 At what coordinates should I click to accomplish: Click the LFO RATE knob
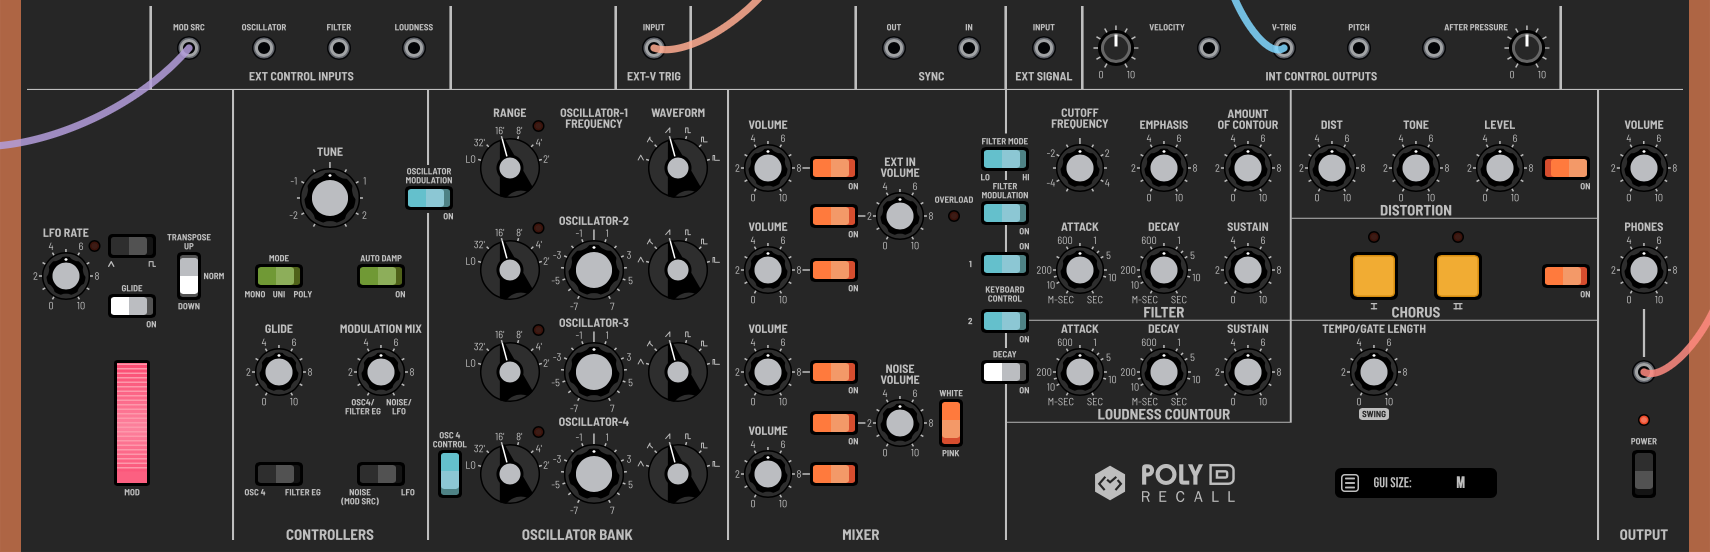click(x=66, y=276)
